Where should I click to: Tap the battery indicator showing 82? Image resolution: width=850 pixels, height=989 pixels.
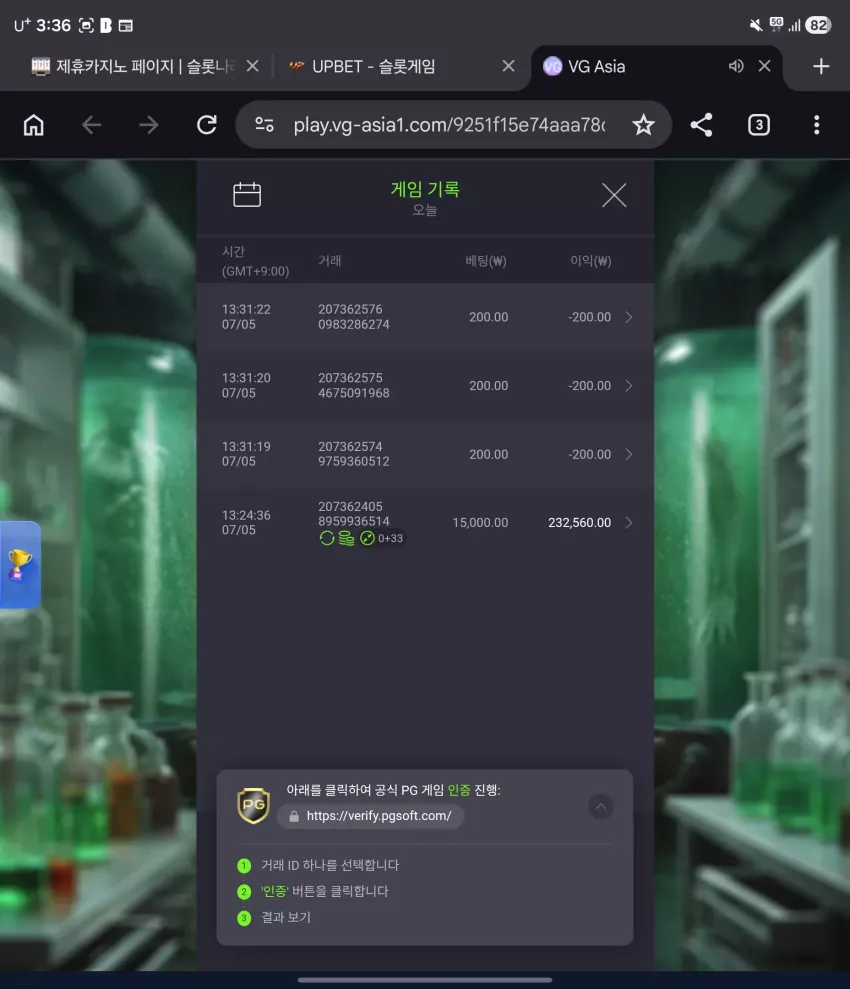[818, 25]
